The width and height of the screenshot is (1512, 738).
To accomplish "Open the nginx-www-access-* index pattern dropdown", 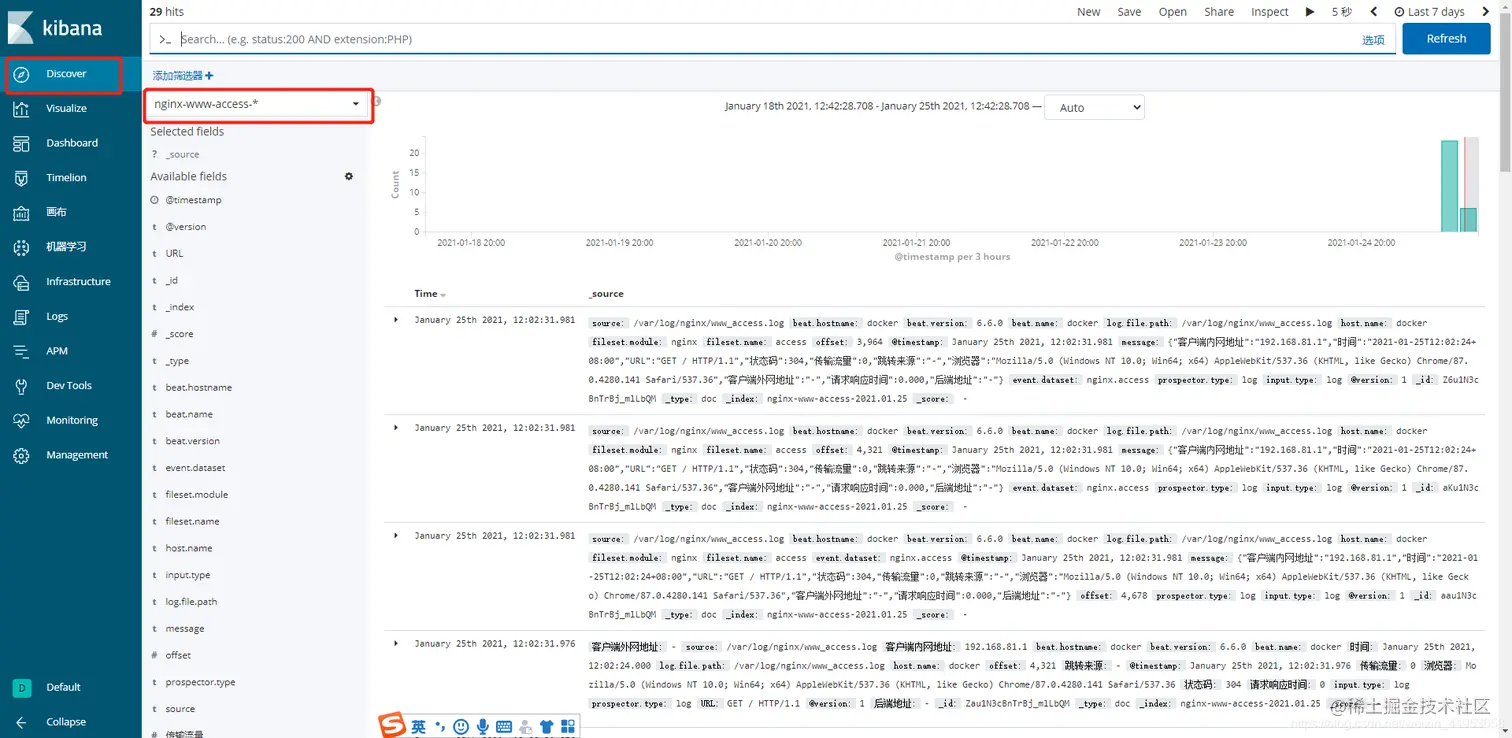I will click(x=257, y=104).
